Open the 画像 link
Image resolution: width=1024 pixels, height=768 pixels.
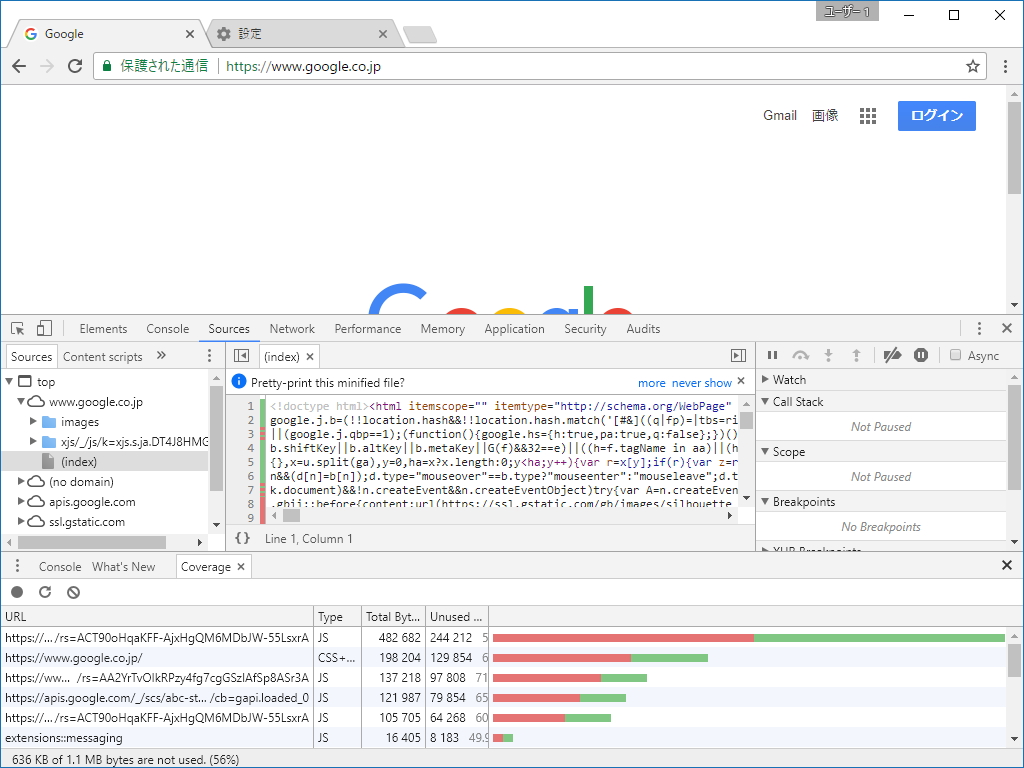tap(825, 116)
